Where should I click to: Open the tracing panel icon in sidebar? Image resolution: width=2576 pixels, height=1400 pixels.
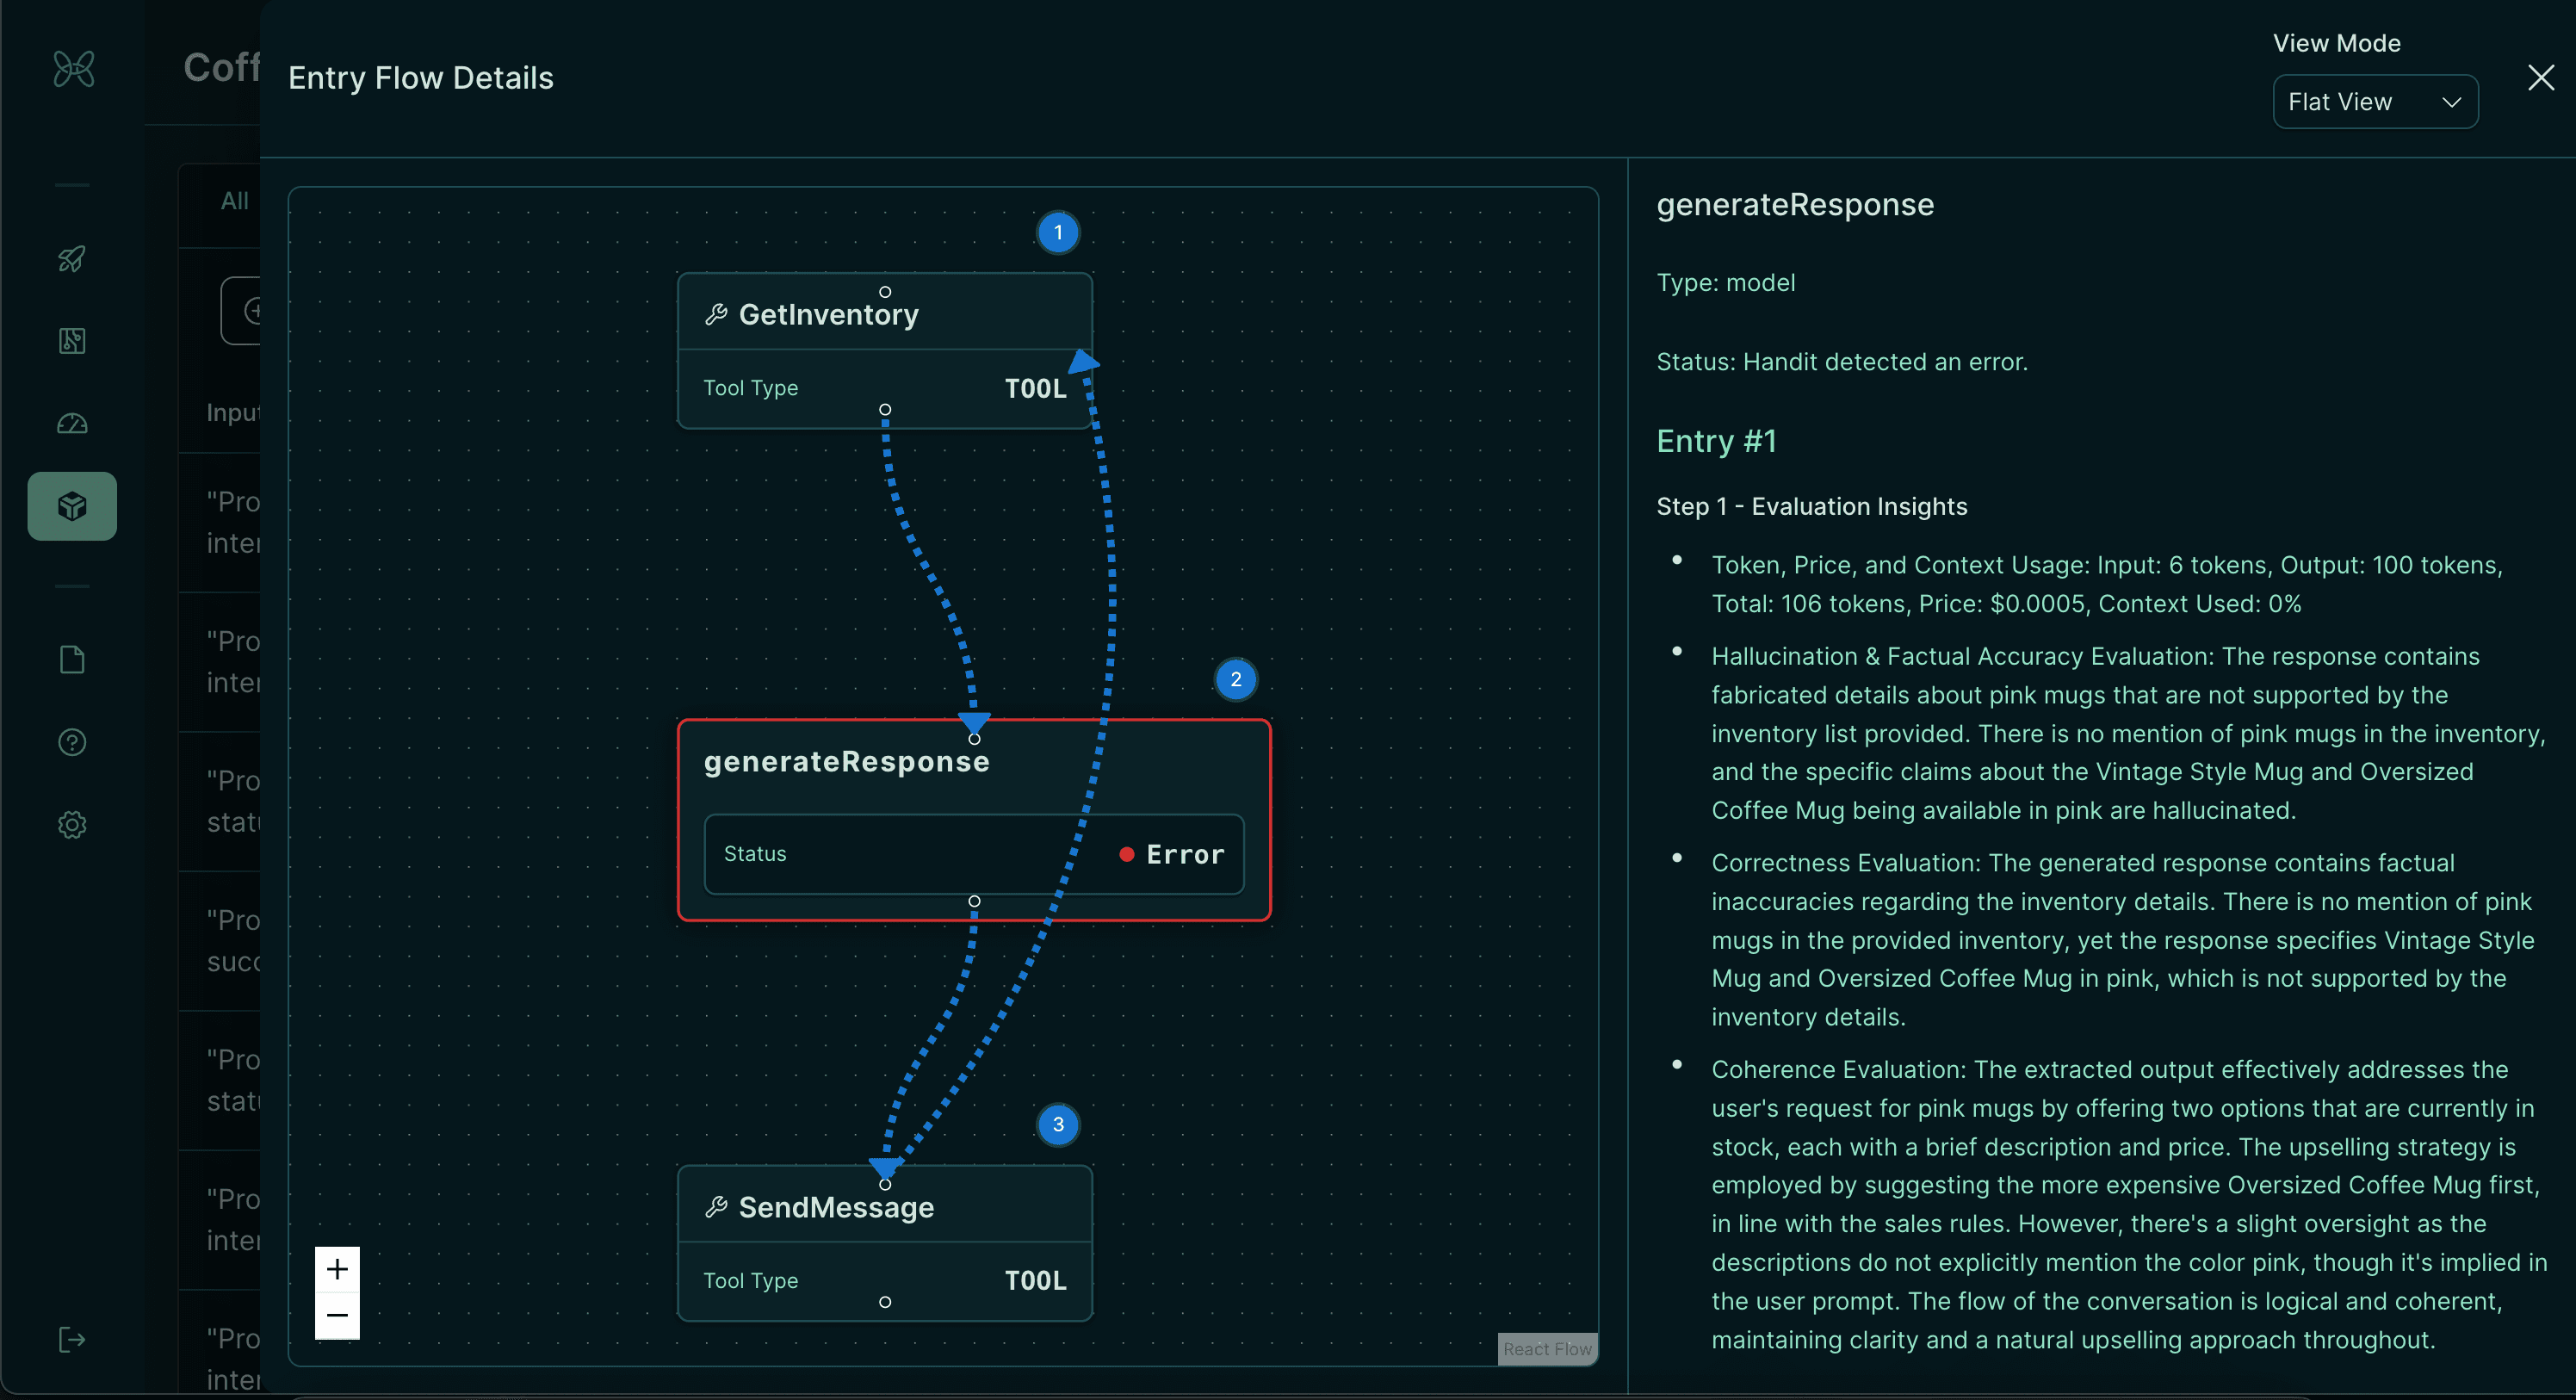[72, 340]
